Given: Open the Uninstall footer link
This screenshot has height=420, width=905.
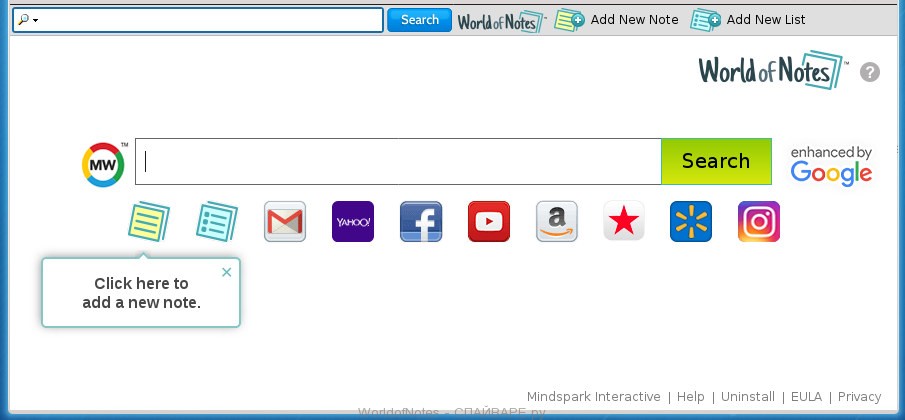Looking at the screenshot, I should (747, 397).
